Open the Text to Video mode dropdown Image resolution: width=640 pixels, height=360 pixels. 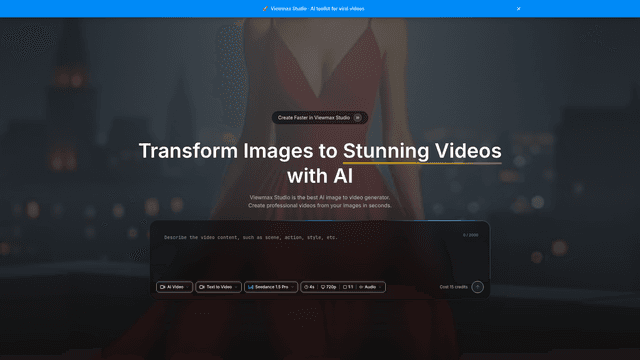(x=218, y=287)
